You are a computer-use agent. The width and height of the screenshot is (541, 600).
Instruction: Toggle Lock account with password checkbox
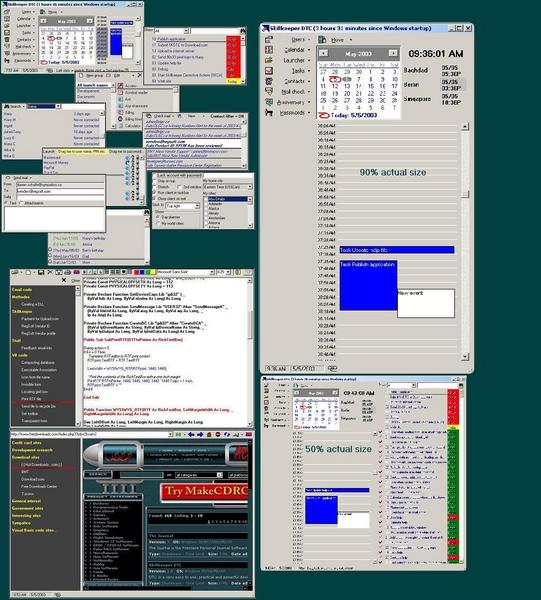coord(156,176)
